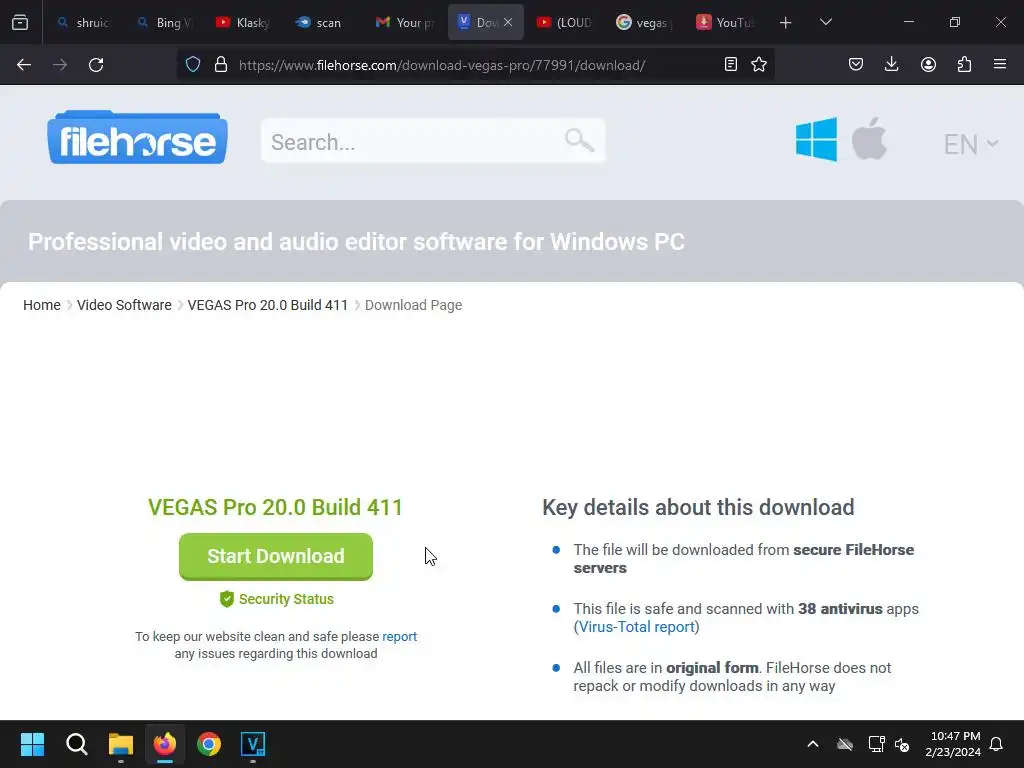This screenshot has height=768, width=1024.
Task: Click the search magnifier icon
Action: click(x=579, y=140)
